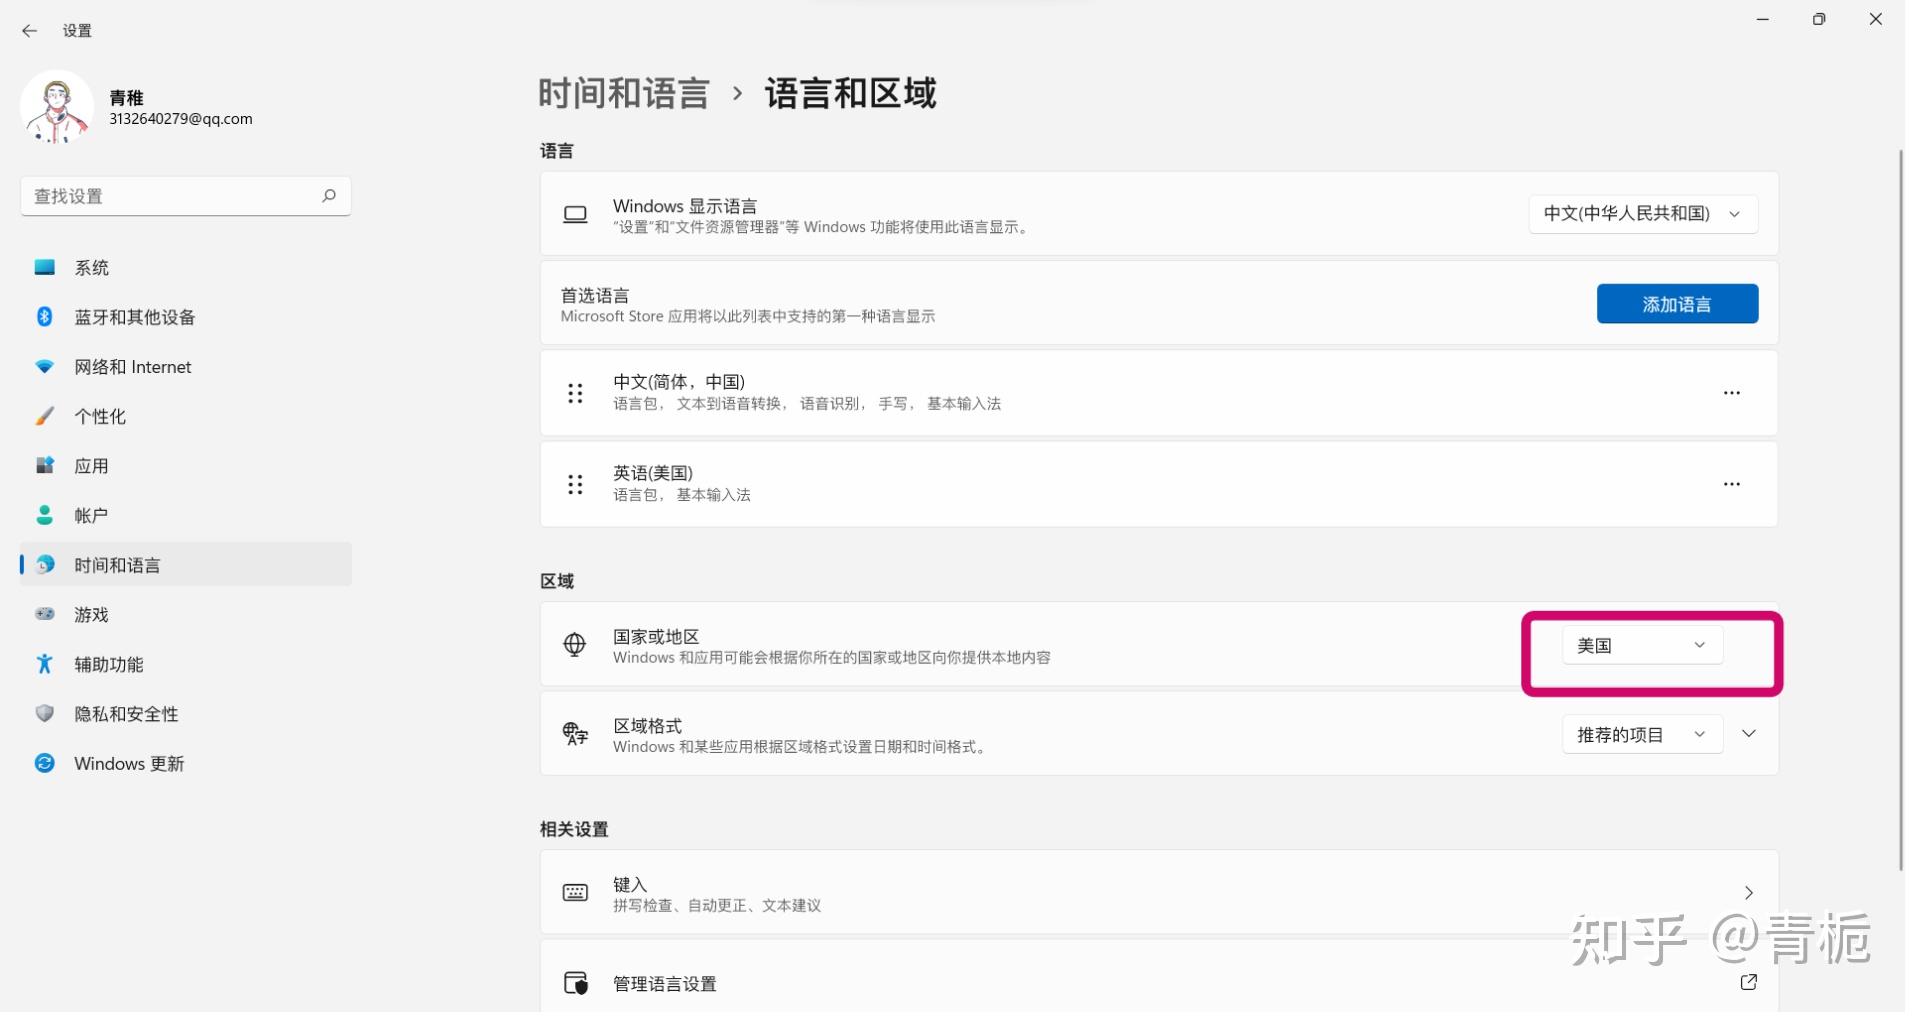The height and width of the screenshot is (1017, 1920).
Task: Click the 帐户 person icon
Action: 45,517
